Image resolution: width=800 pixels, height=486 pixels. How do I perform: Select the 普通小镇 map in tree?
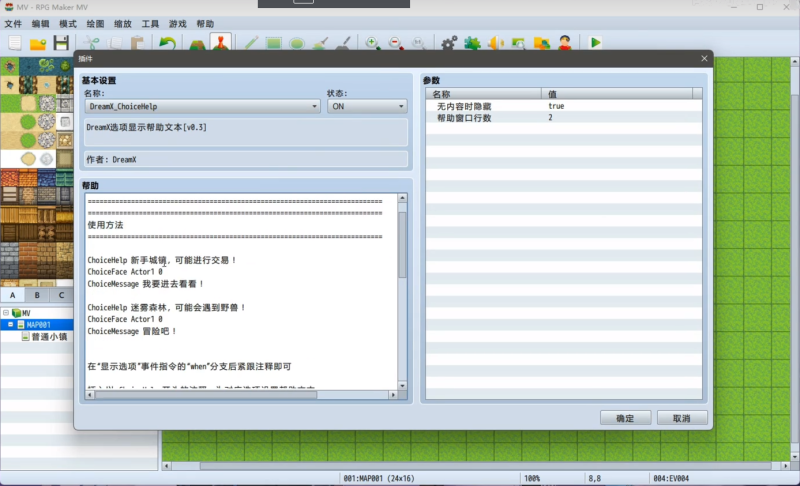click(x=49, y=337)
